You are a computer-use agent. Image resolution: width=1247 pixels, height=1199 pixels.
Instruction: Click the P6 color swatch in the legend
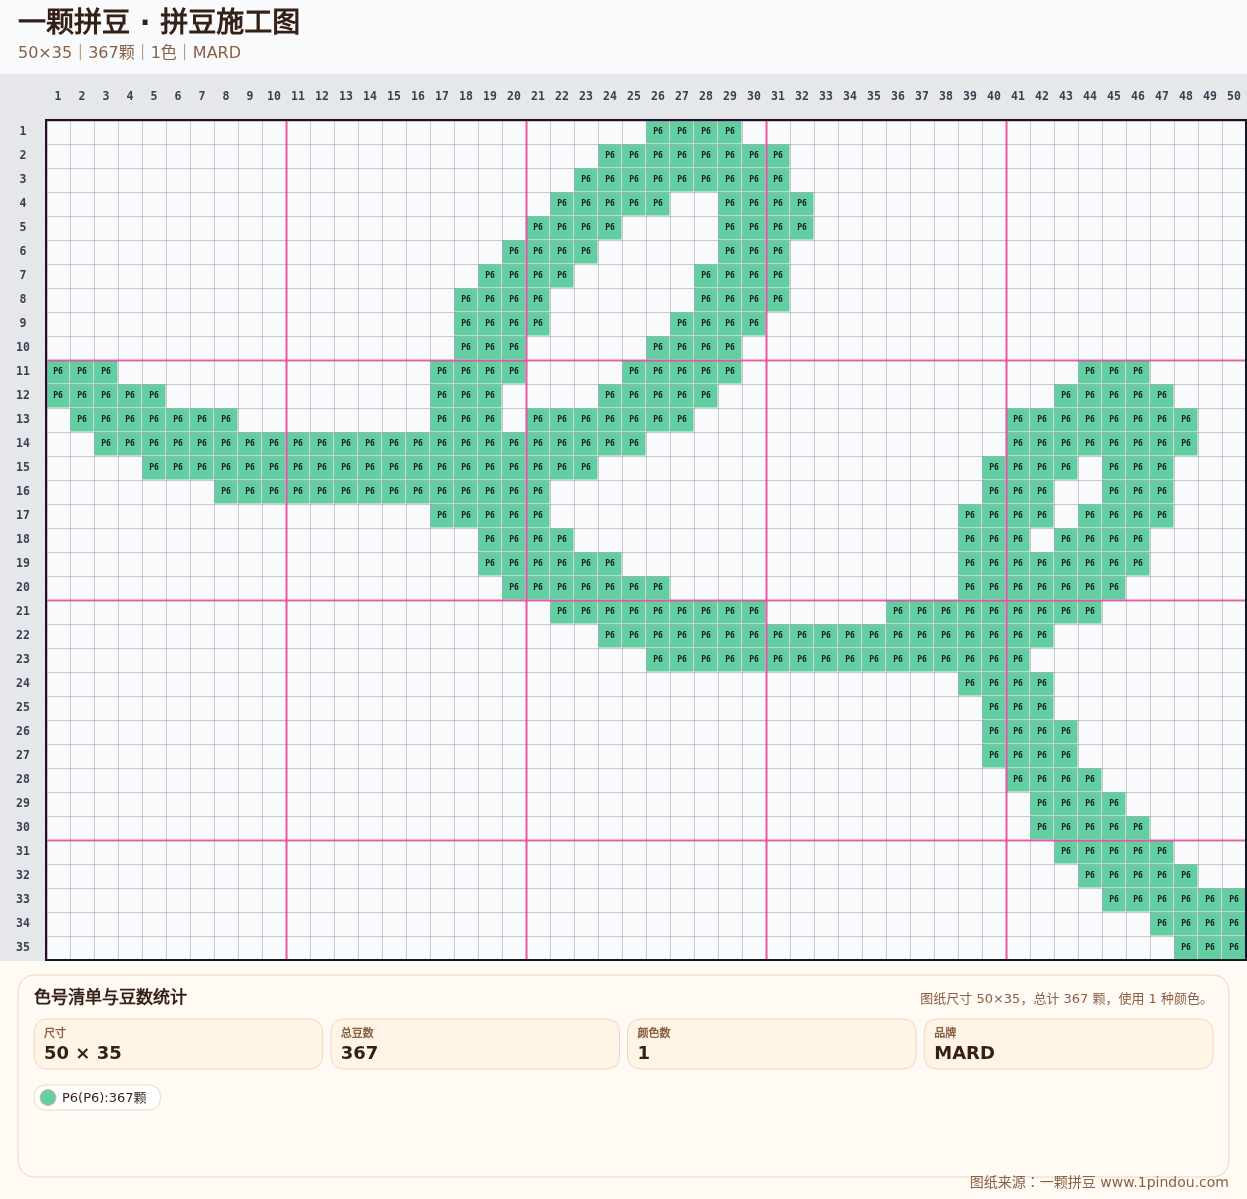pos(48,1098)
